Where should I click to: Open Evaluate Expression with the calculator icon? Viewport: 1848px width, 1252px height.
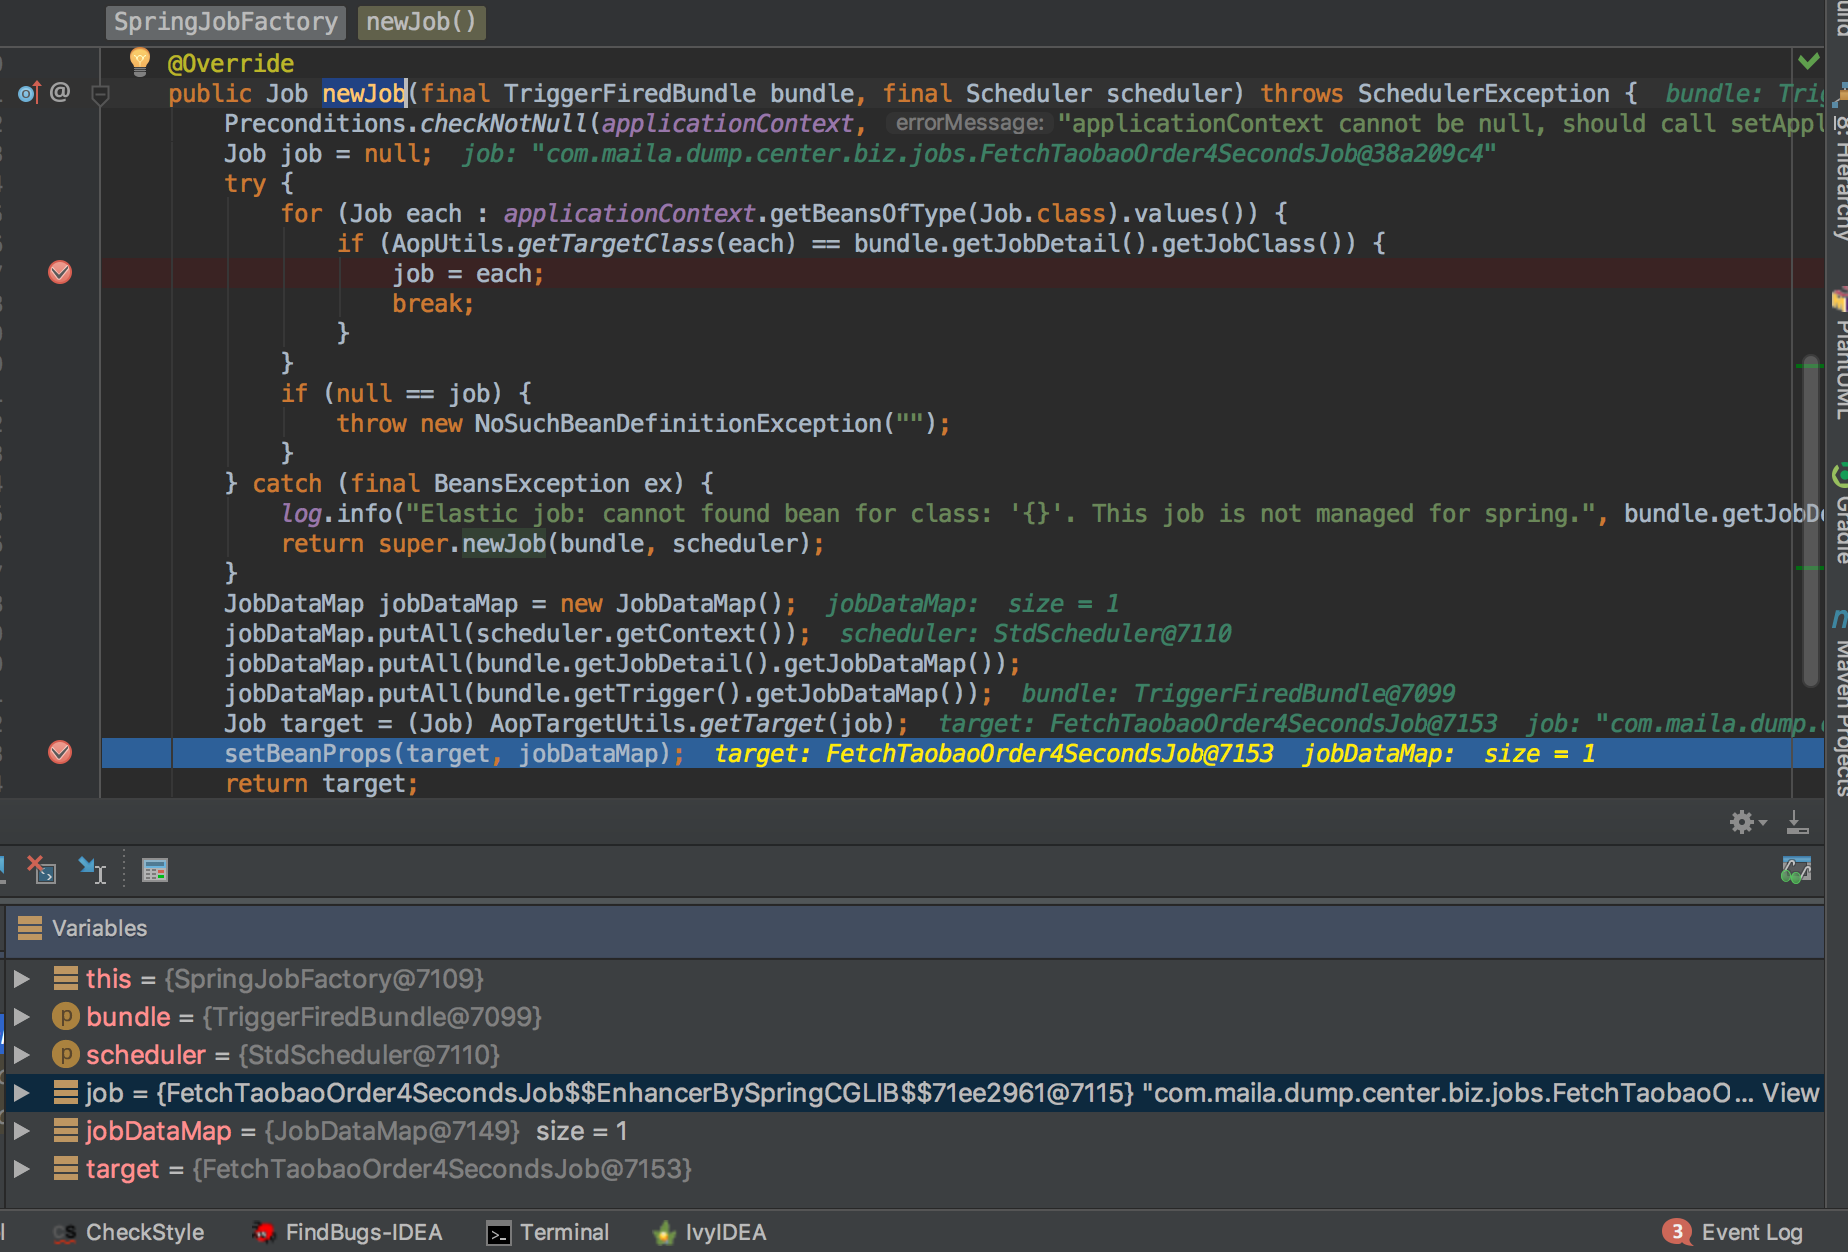tap(155, 869)
